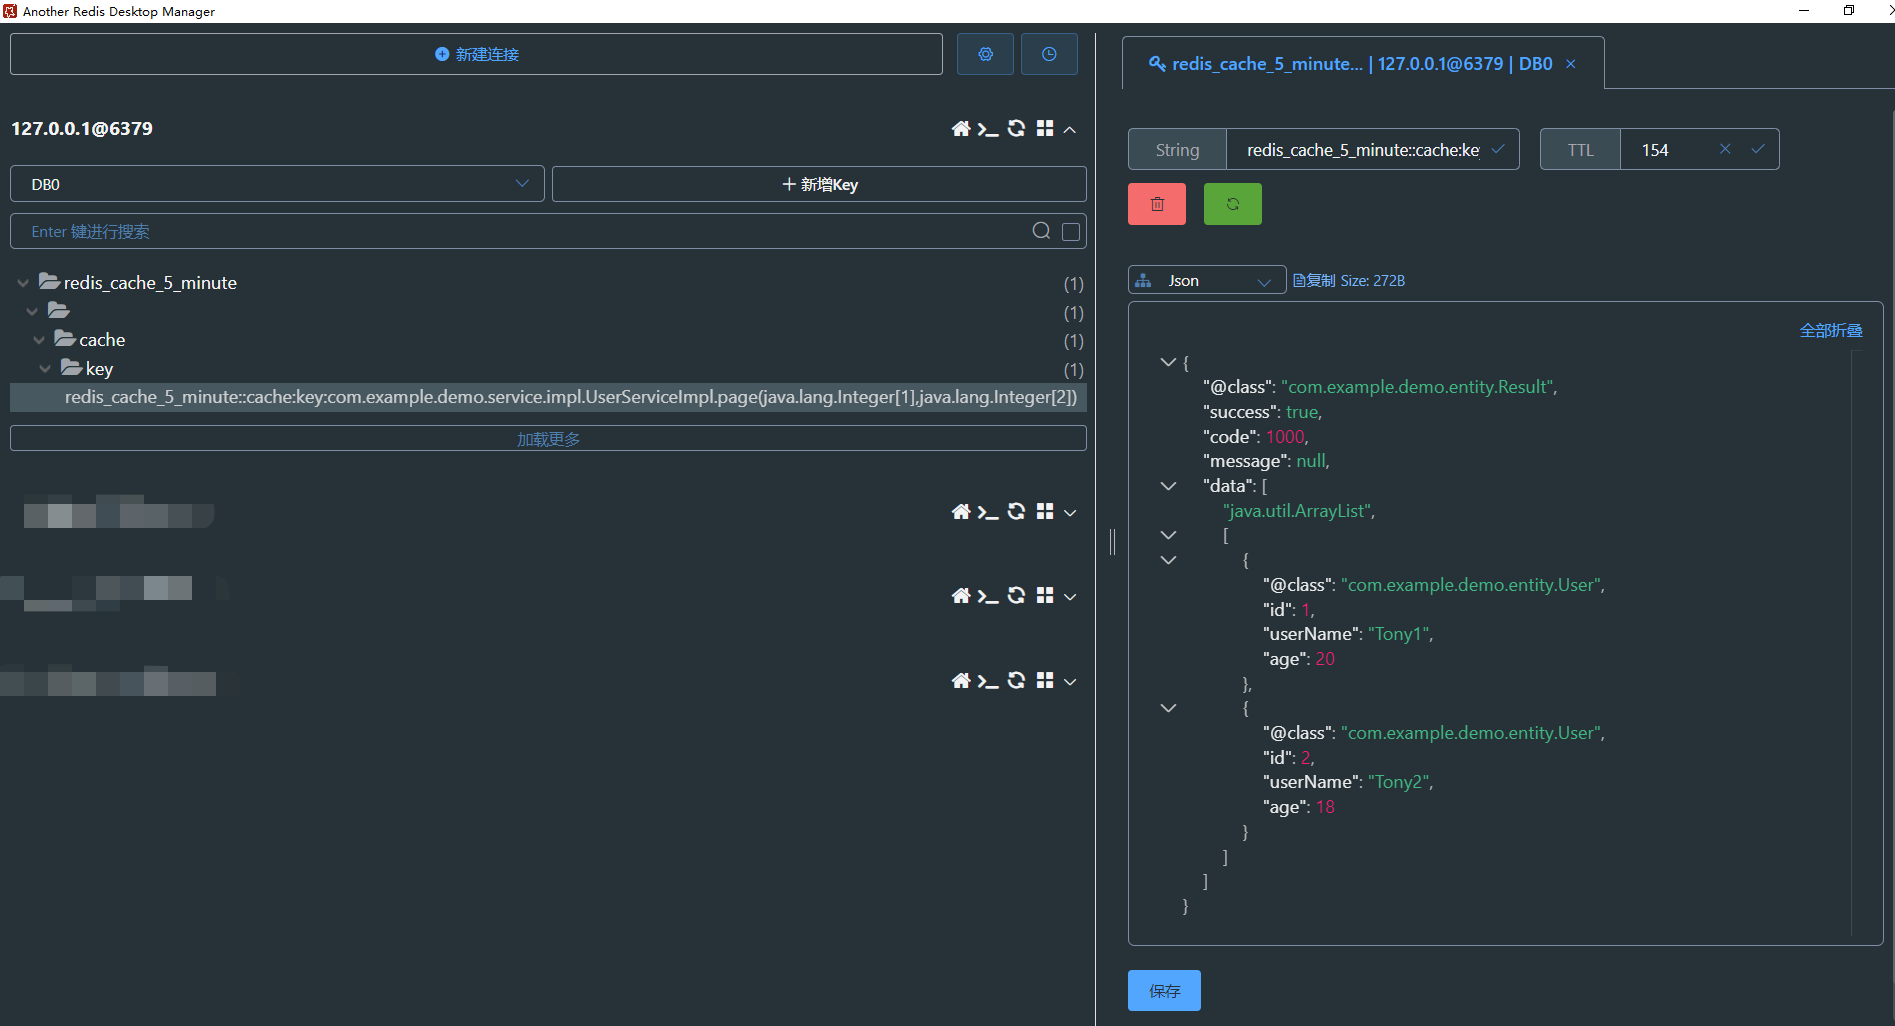Click the panel divider handle
This screenshot has width=1895, height=1026.
[x=1112, y=541]
